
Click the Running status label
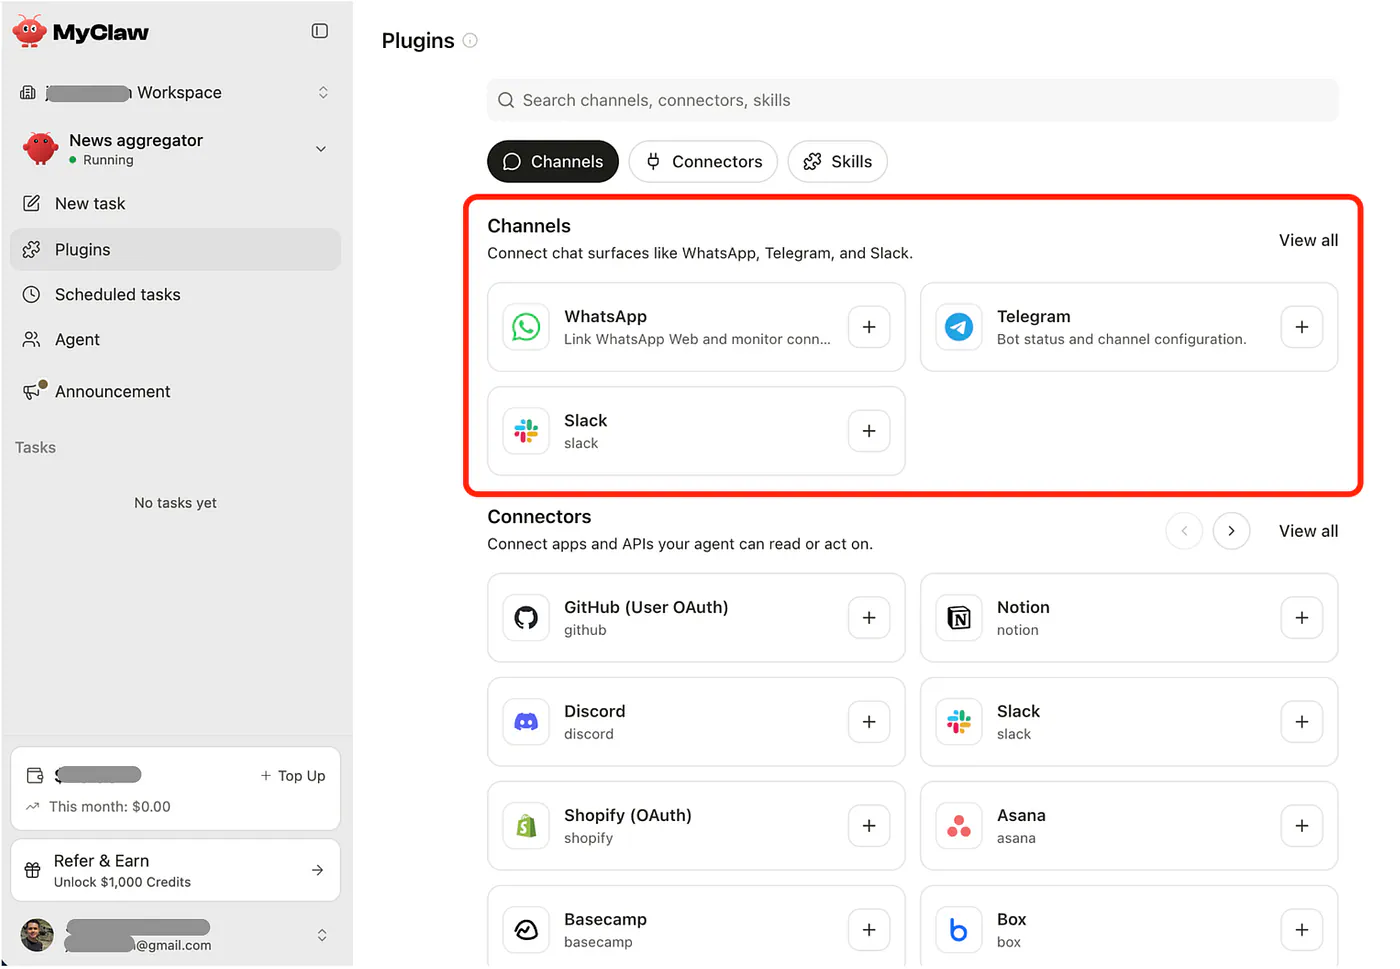(x=108, y=160)
